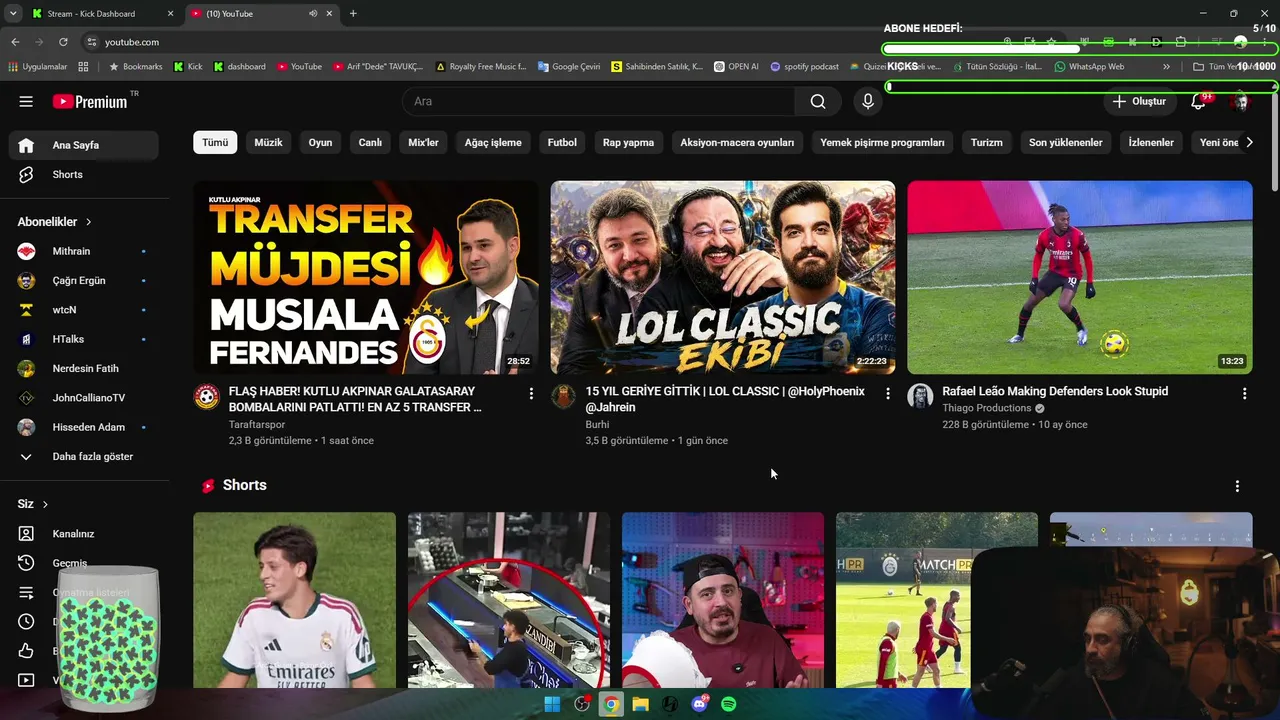Open the Geçmiş history icon
1280x720 pixels.
pos(26,563)
